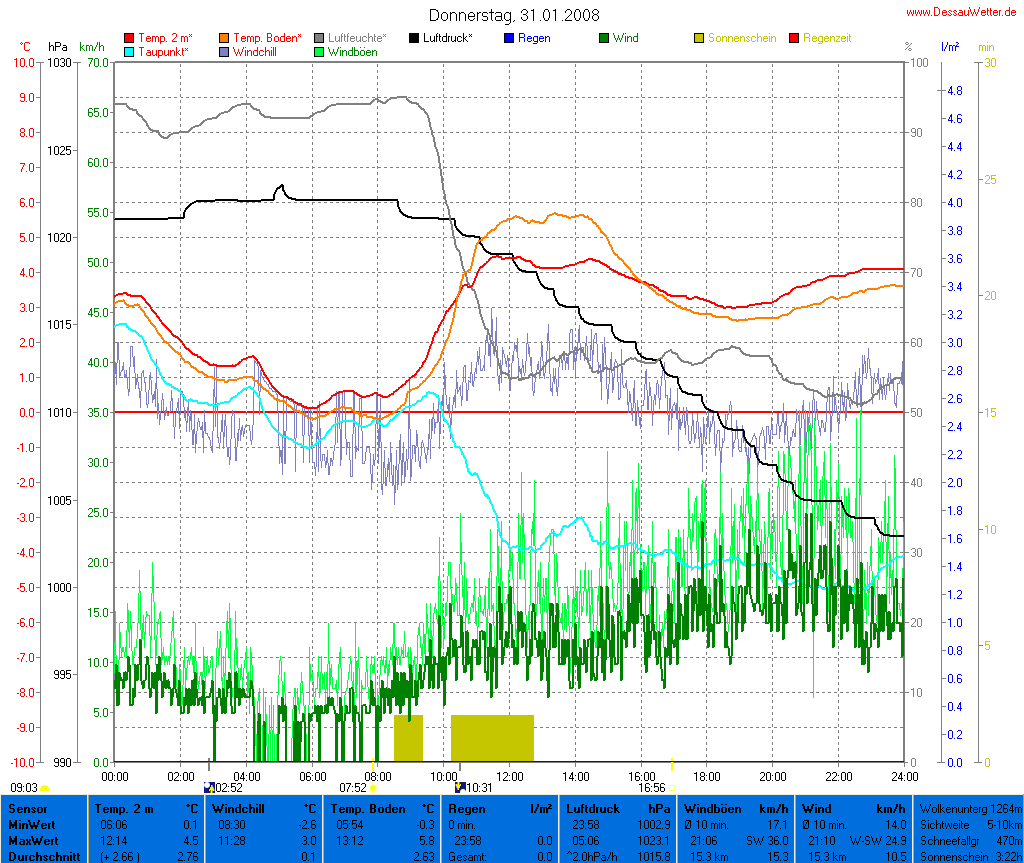Click the black Luftdruck legend square

[x=414, y=38]
